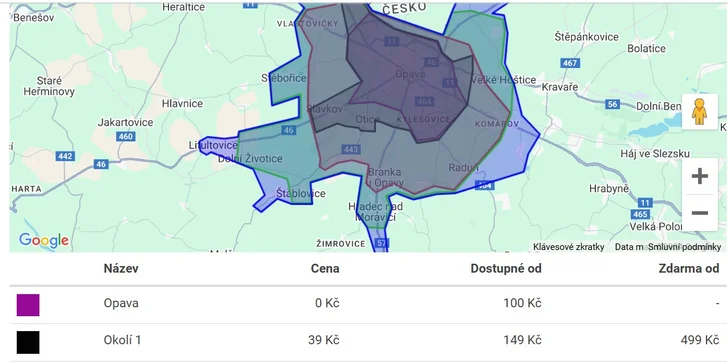This screenshot has height=364, width=728.
Task: Select the Okolí 1 row name
Action: tap(122, 340)
